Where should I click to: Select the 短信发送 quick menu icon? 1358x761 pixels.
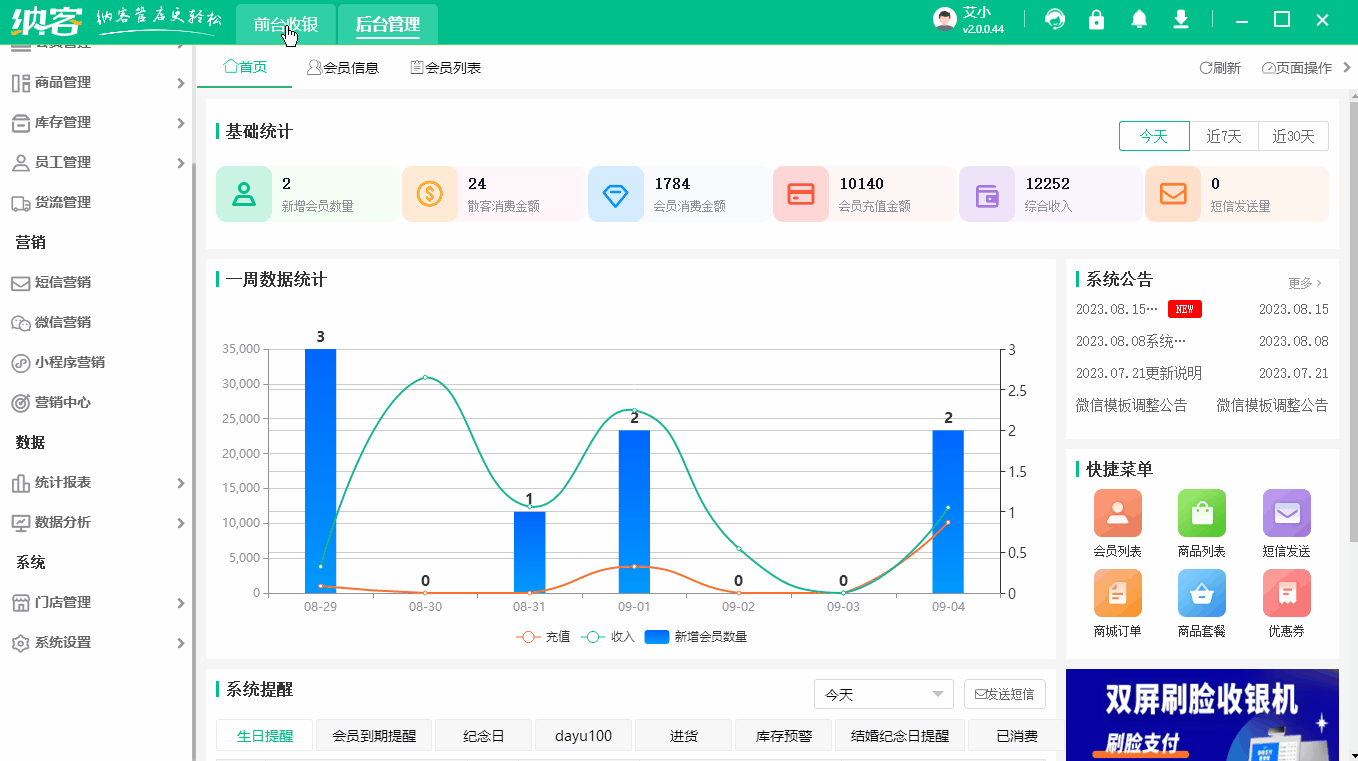tap(1286, 513)
